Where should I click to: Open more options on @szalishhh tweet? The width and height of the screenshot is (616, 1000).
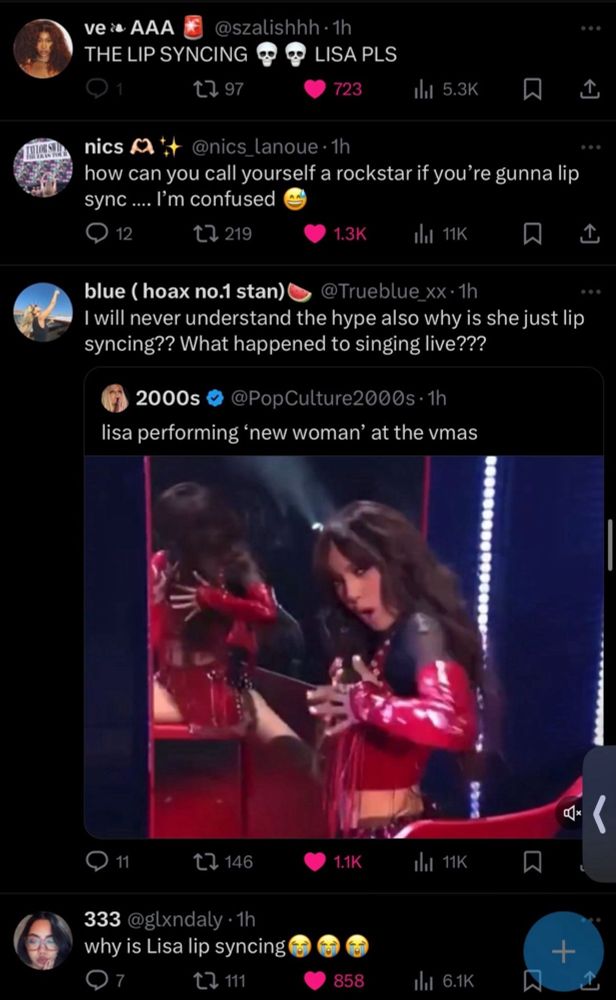[x=590, y=28]
